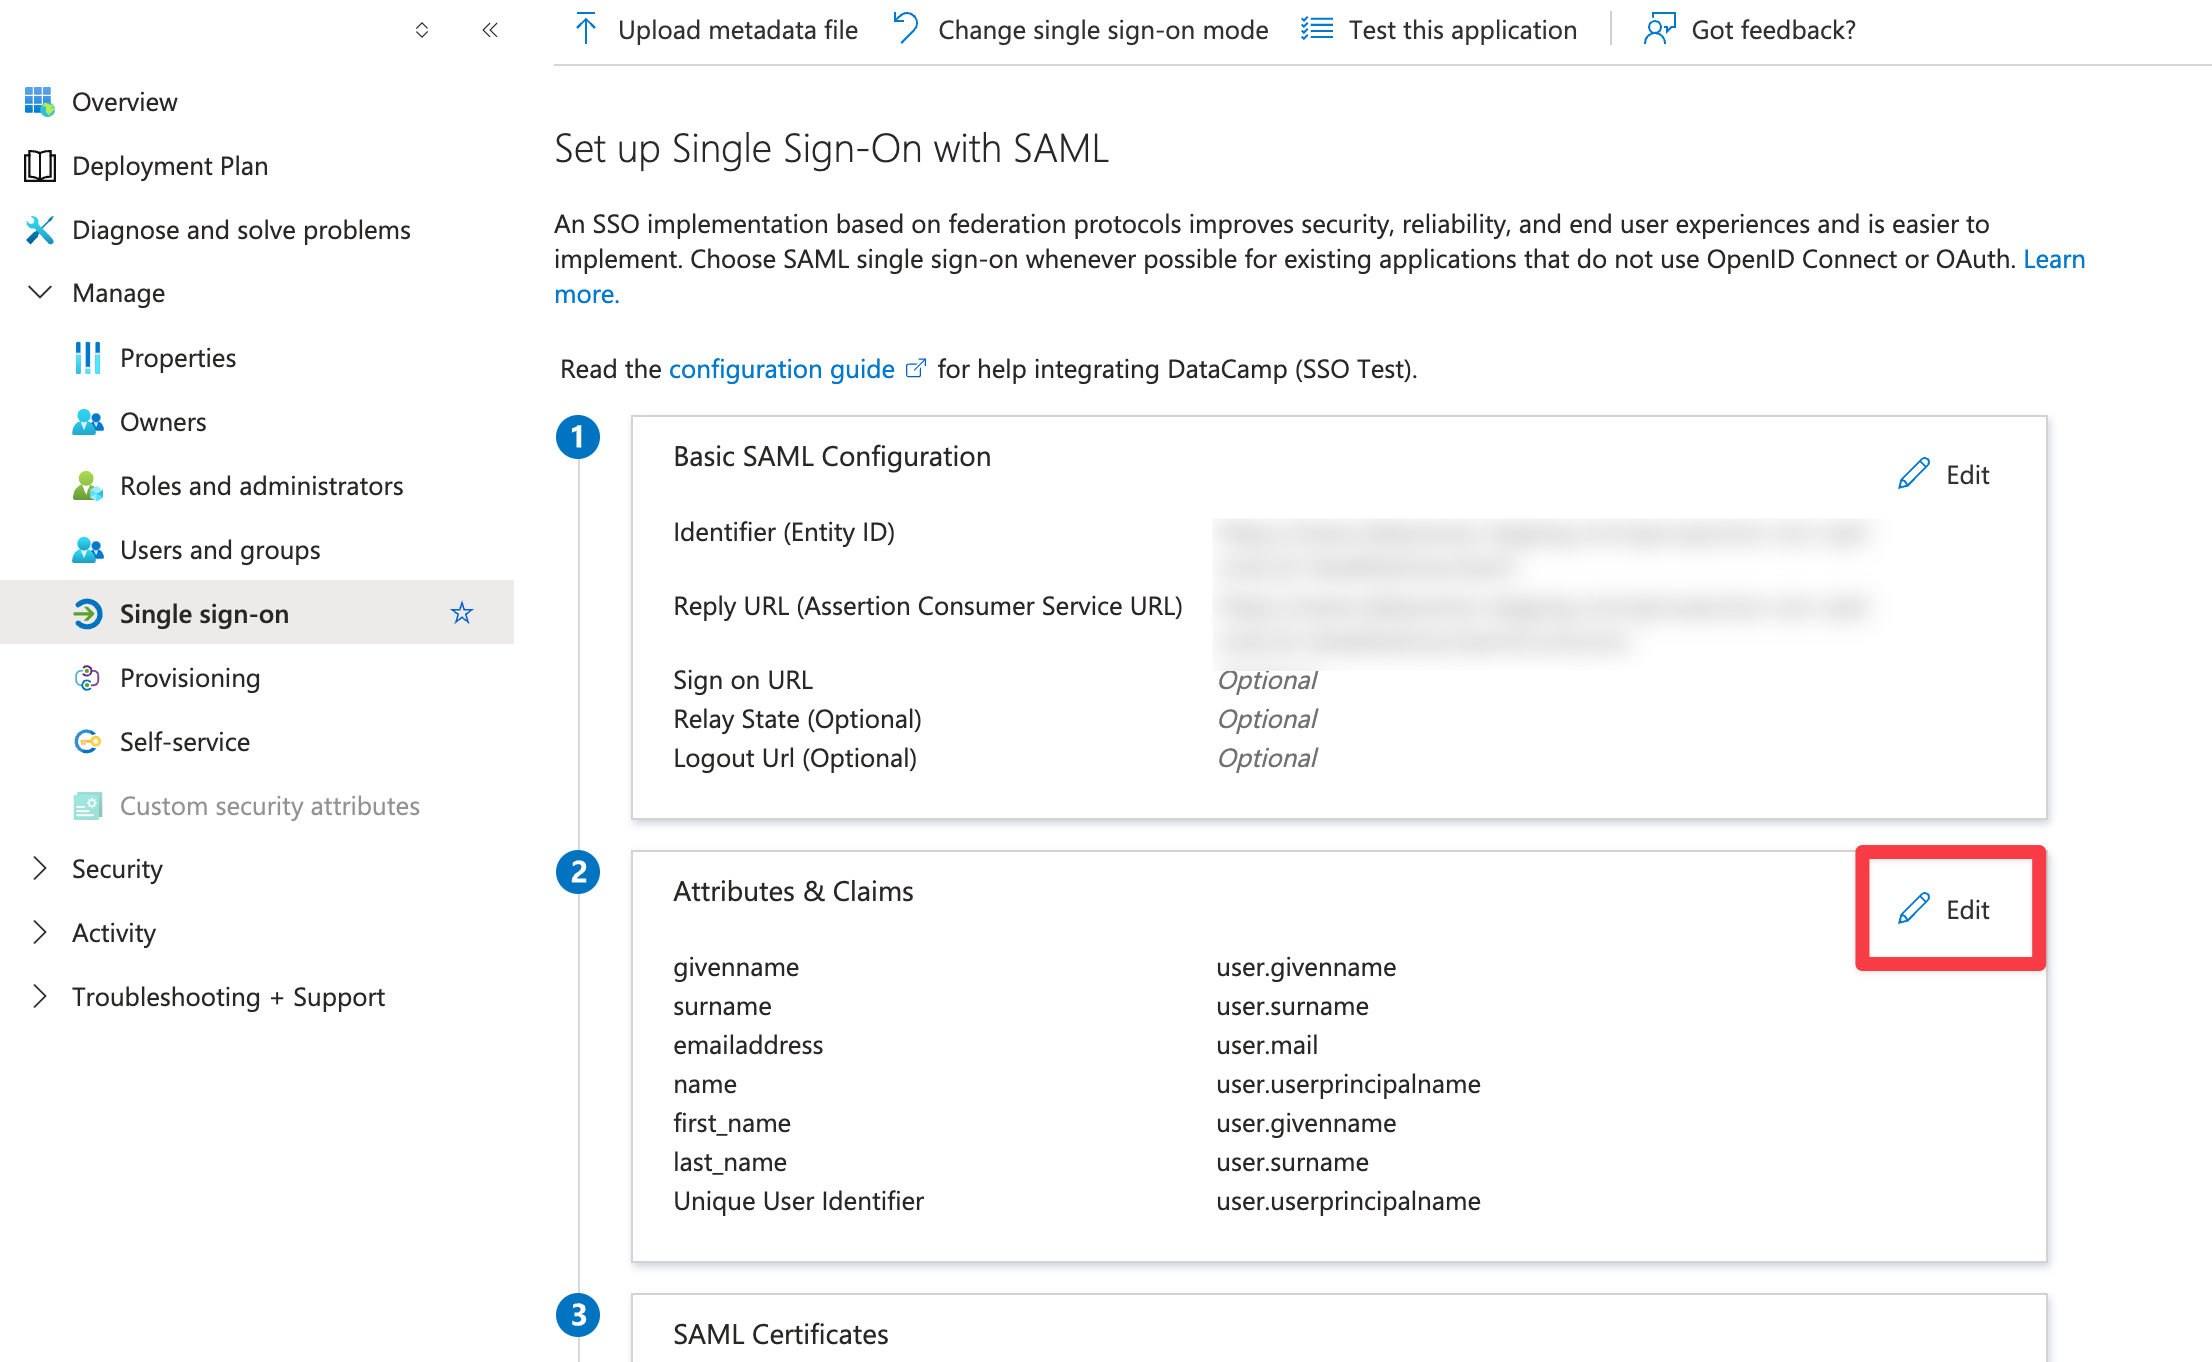2212x1362 pixels.
Task: Open the configuration guide link
Action: 781,369
